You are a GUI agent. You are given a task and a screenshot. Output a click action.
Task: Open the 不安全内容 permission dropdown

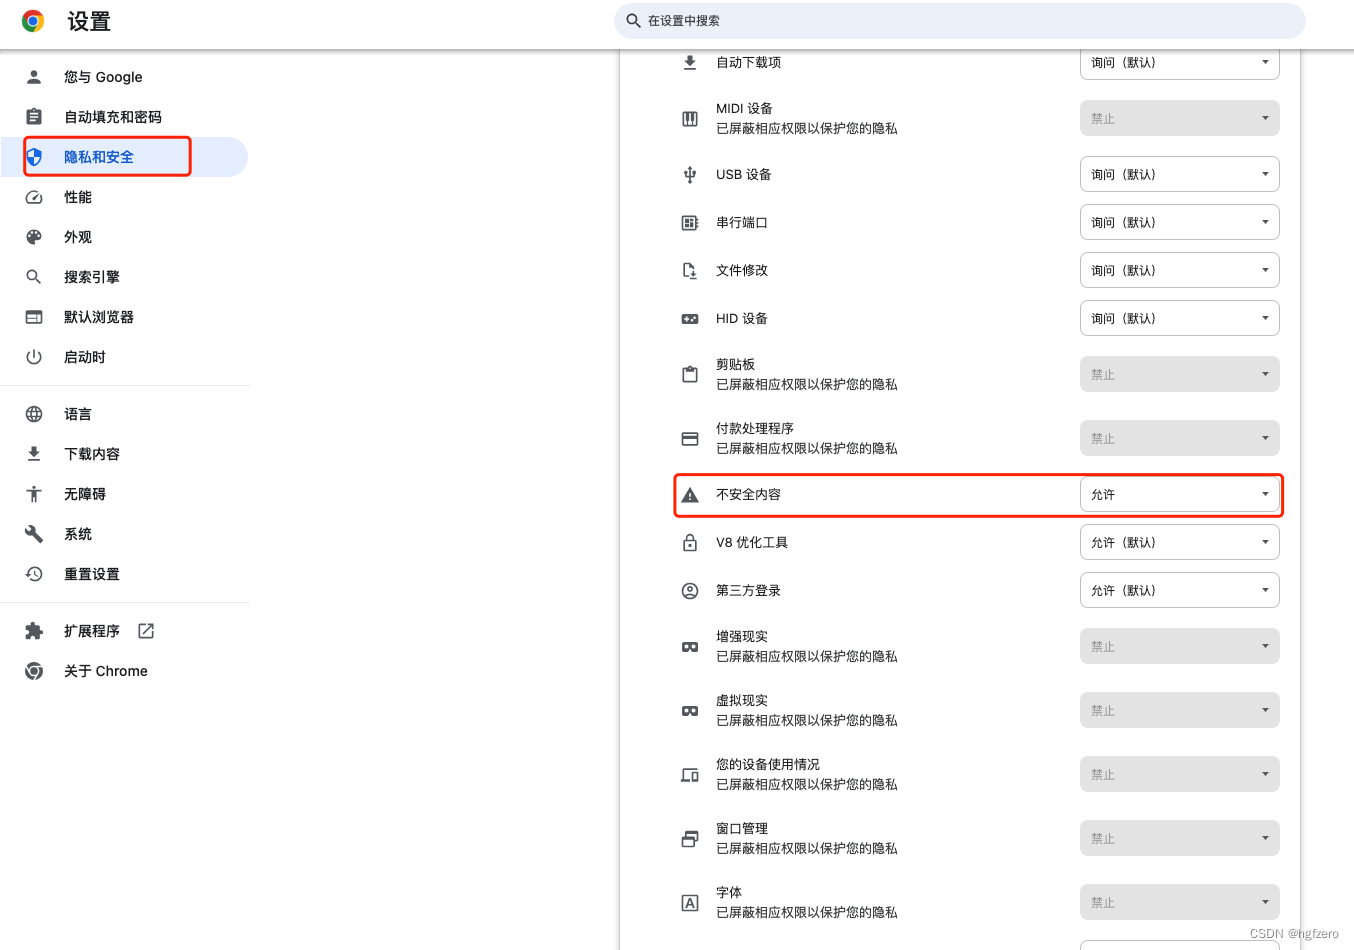(1179, 495)
